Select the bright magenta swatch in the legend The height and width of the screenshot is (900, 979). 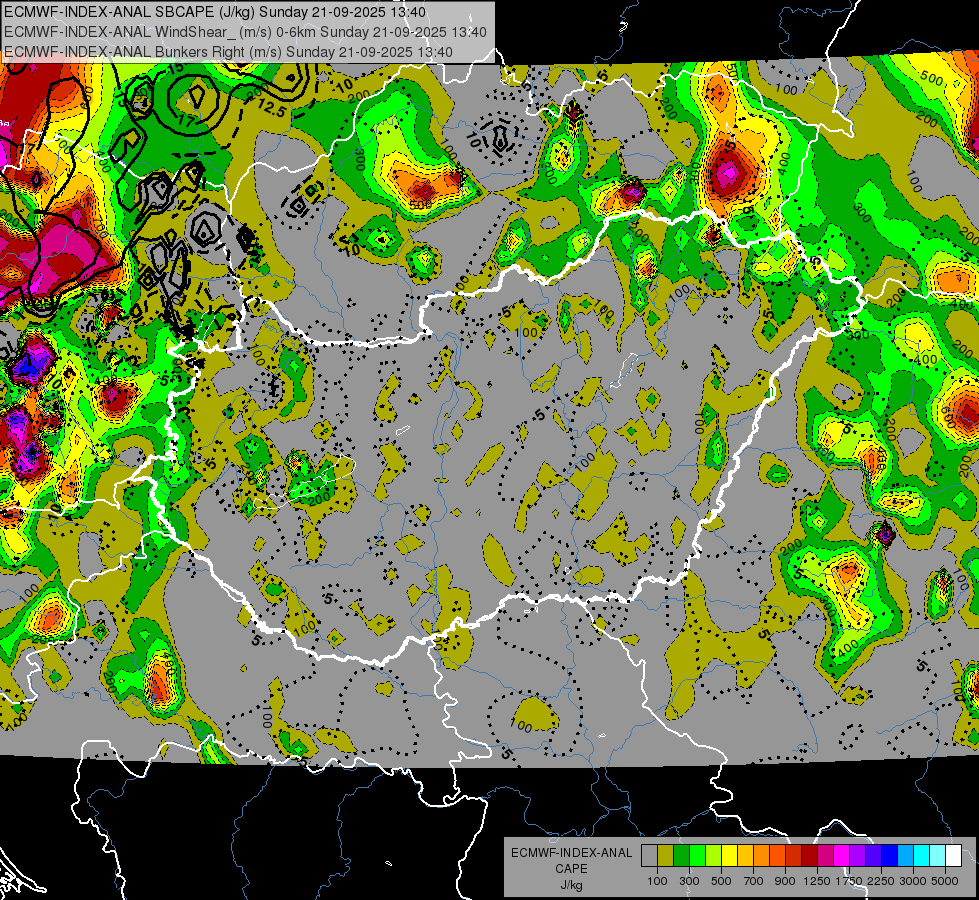(841, 856)
